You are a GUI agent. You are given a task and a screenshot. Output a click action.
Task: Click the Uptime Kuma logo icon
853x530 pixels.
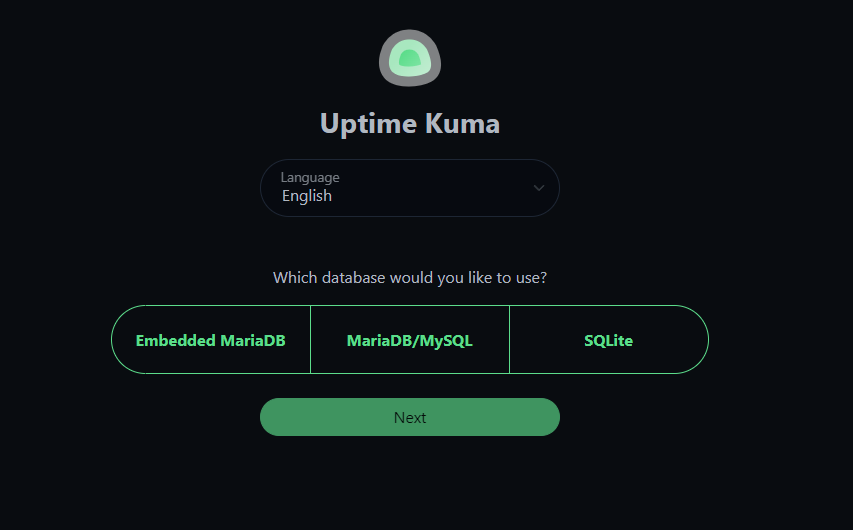coord(410,58)
